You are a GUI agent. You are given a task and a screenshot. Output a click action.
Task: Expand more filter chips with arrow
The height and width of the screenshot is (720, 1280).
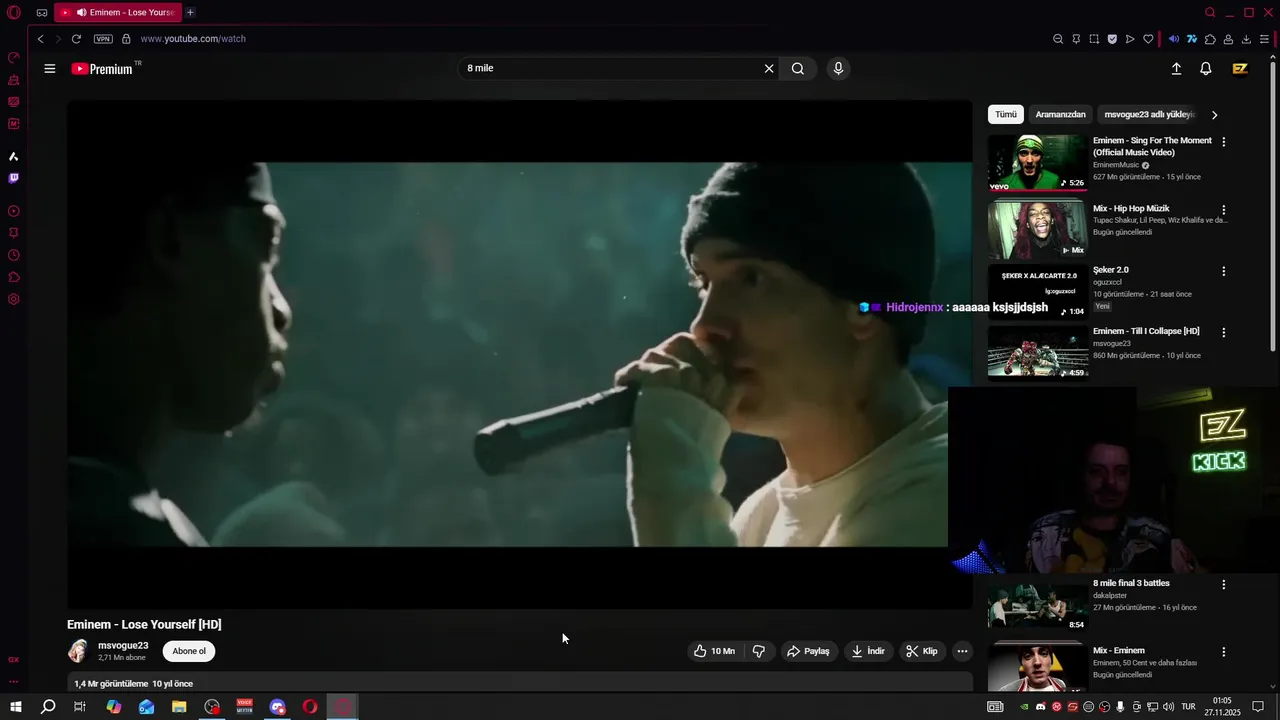(x=1214, y=115)
